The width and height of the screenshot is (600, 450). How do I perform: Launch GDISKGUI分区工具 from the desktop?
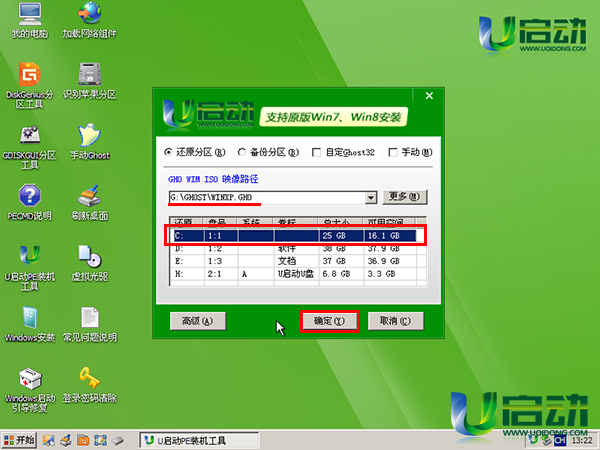point(30,147)
